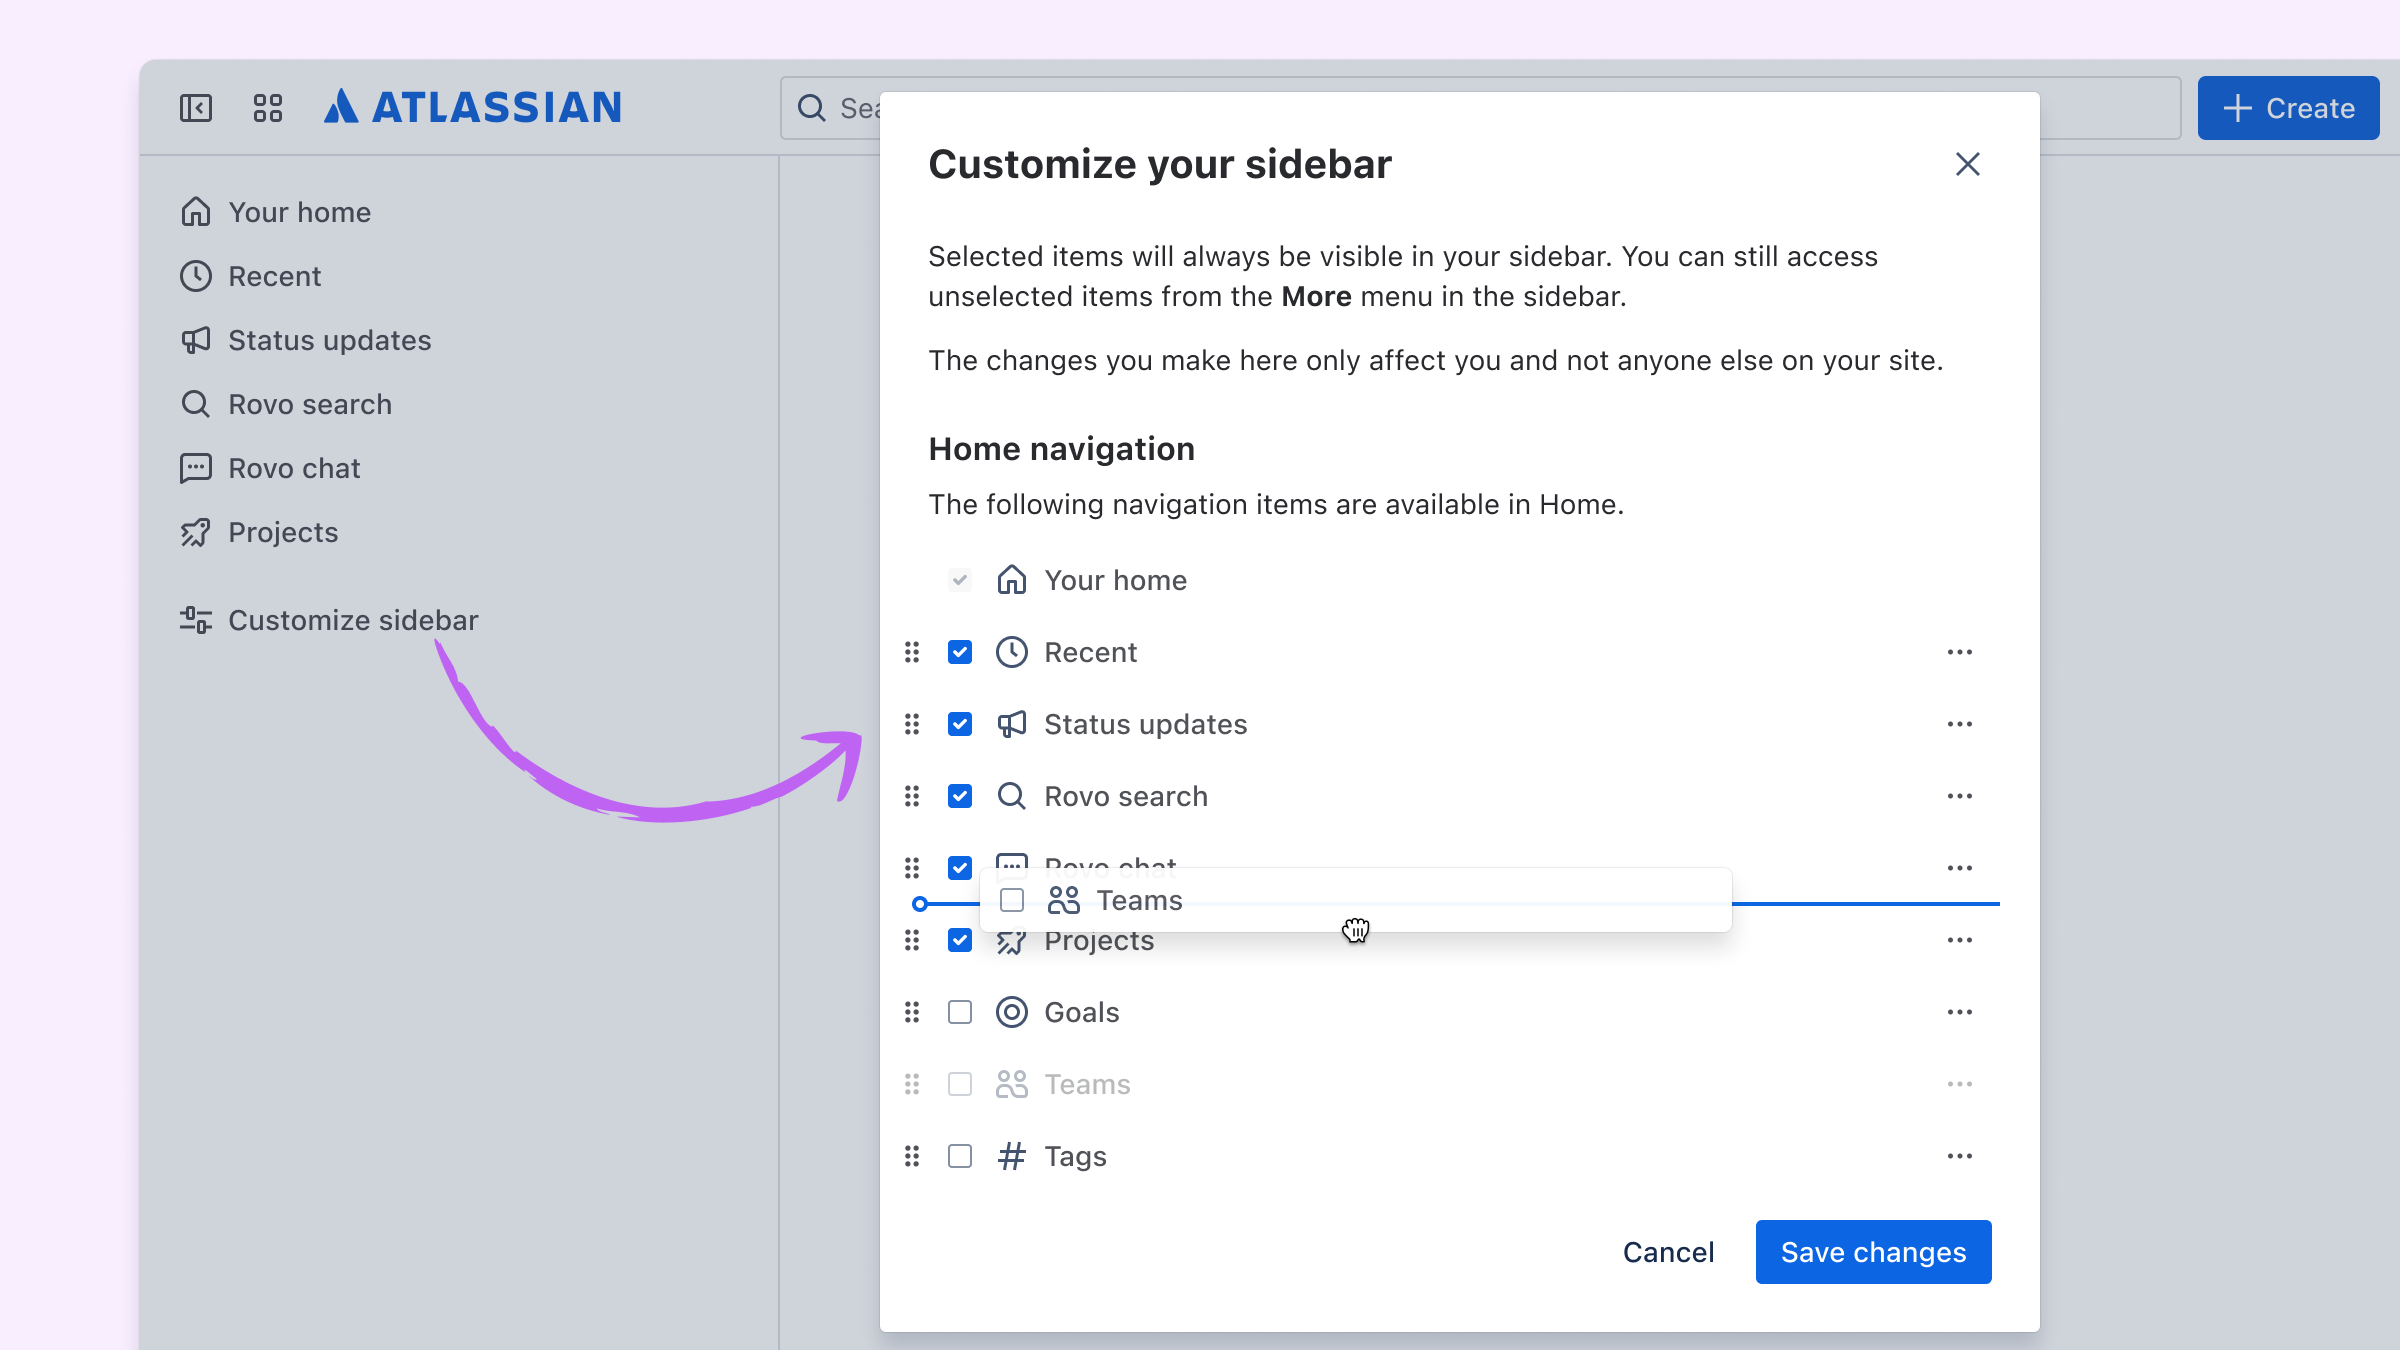2400x1350 pixels.
Task: Click the Status updates megaphone icon
Action: tap(196, 340)
